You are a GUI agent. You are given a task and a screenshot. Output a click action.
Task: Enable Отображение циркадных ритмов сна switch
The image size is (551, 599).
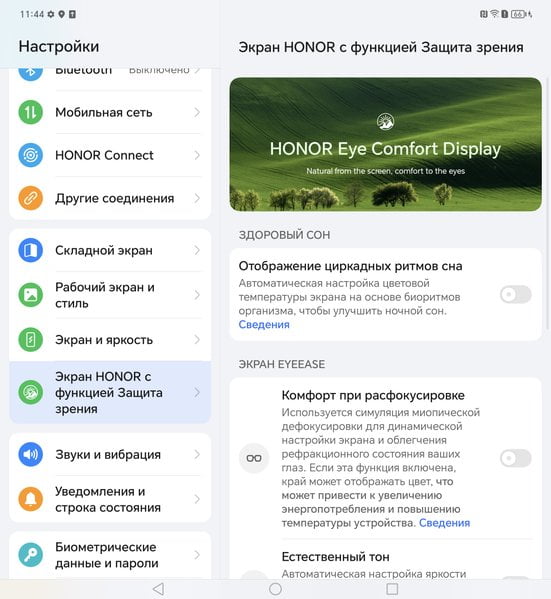pos(515,295)
